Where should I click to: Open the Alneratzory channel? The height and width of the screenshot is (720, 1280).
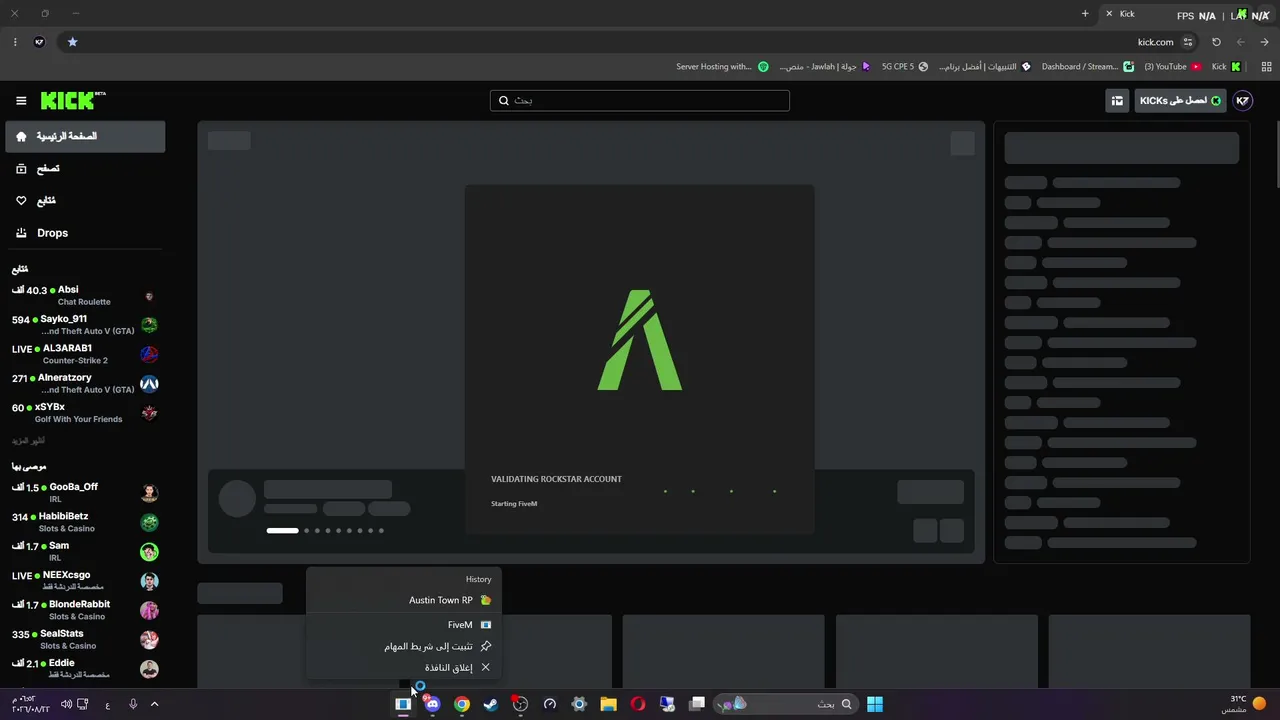85,384
